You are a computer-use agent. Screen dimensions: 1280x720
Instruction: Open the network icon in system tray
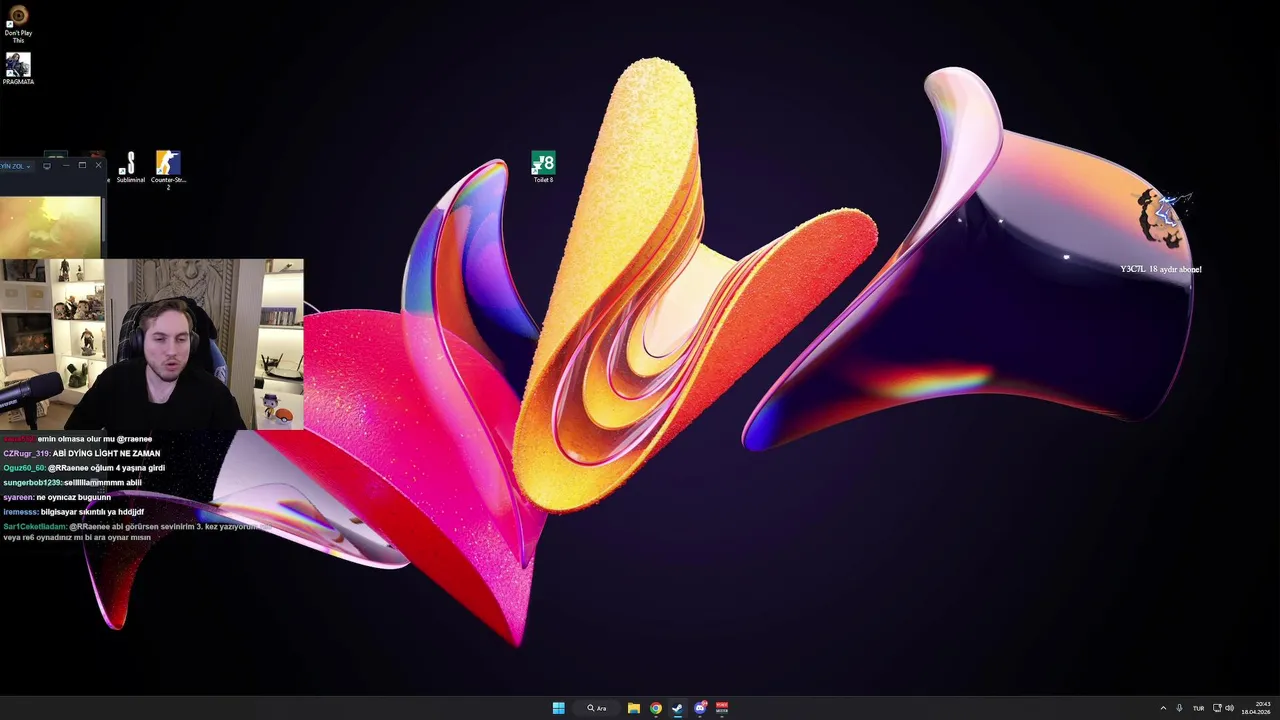(x=1217, y=708)
